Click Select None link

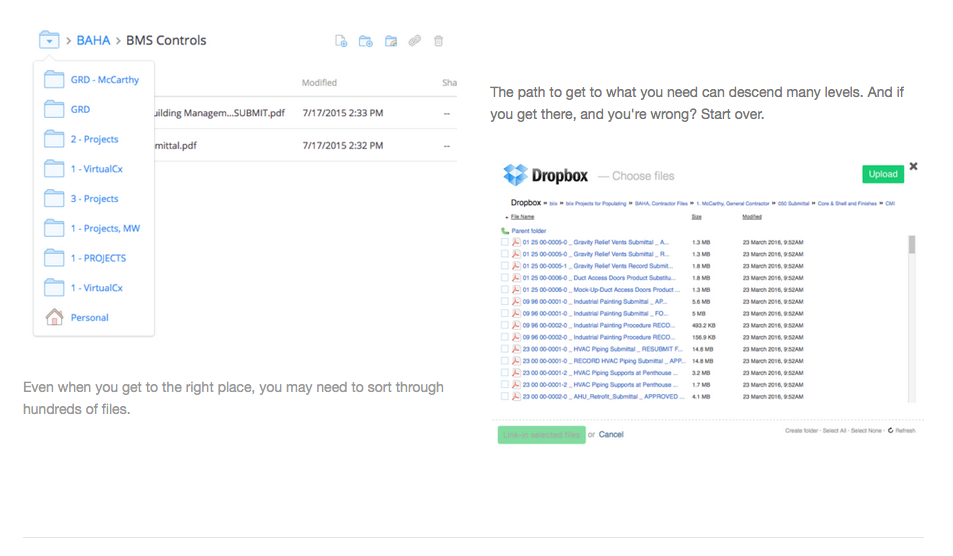click(866, 431)
